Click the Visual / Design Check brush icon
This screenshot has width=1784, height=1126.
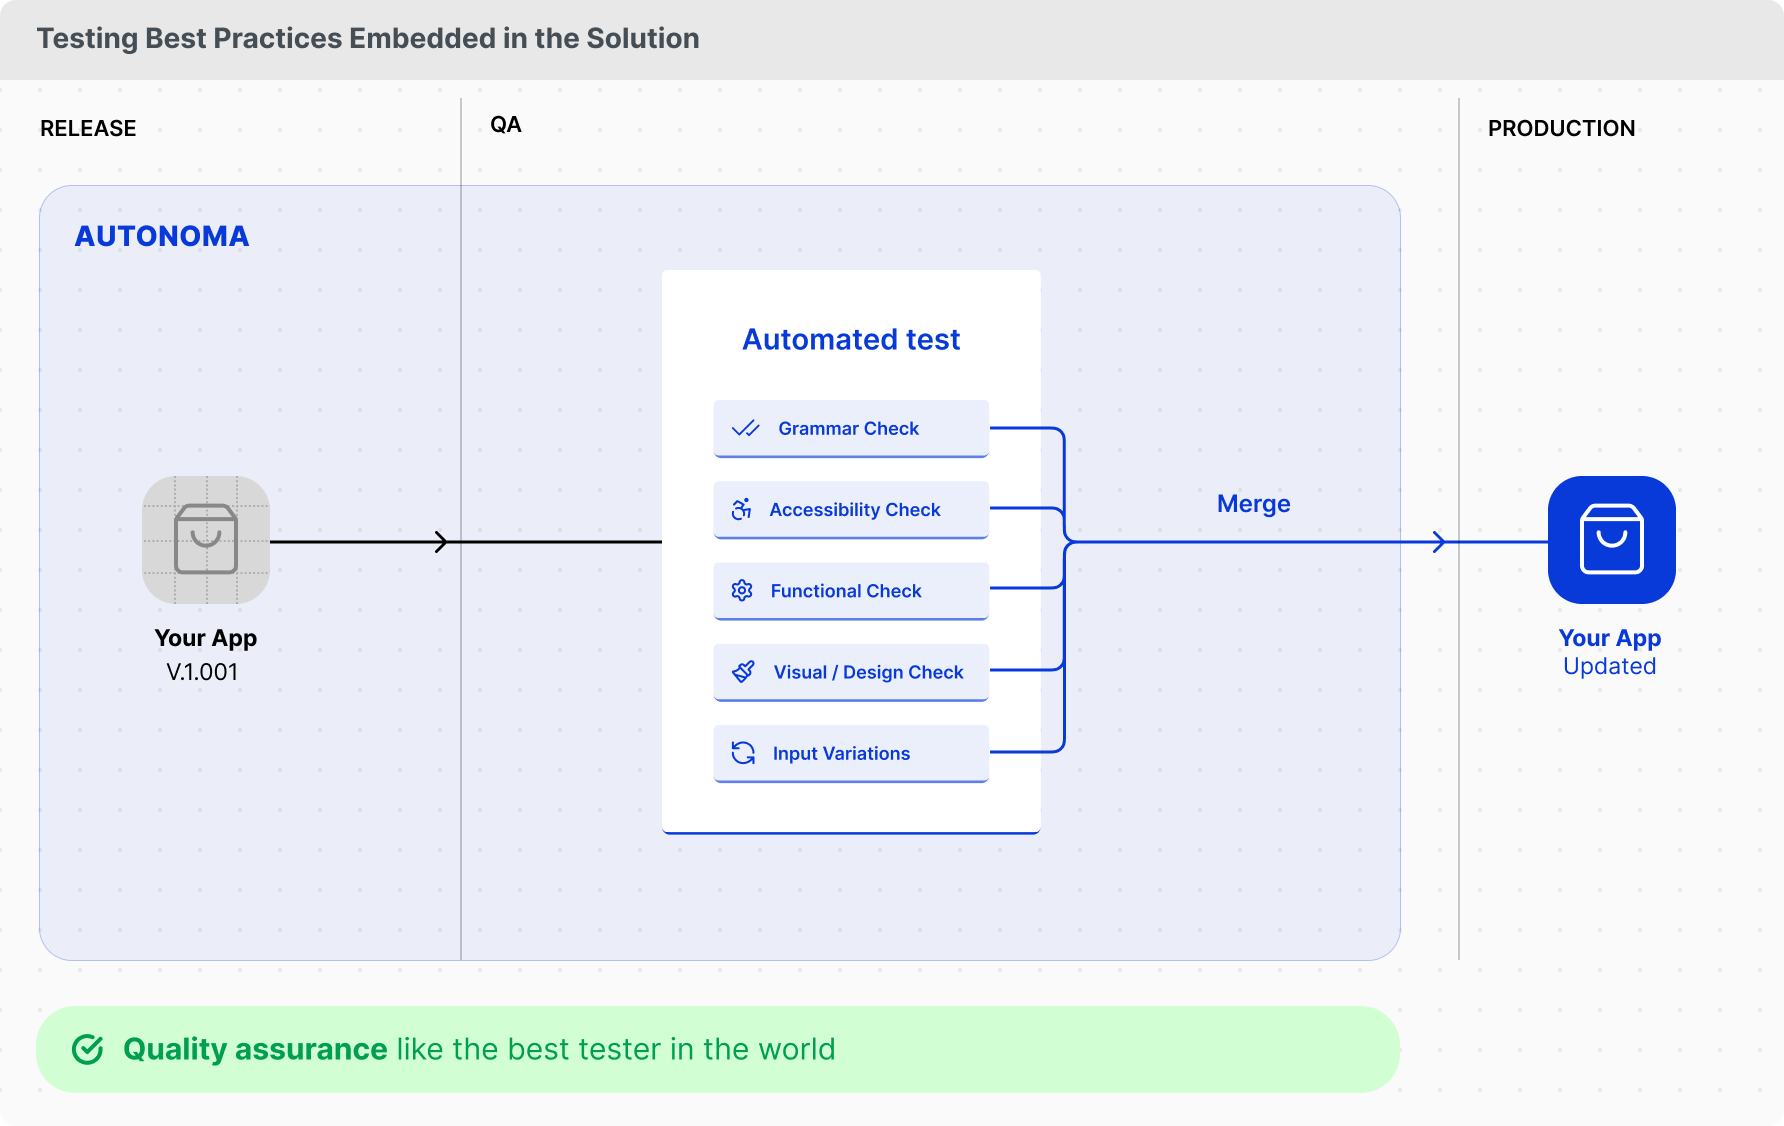pyautogui.click(x=741, y=672)
